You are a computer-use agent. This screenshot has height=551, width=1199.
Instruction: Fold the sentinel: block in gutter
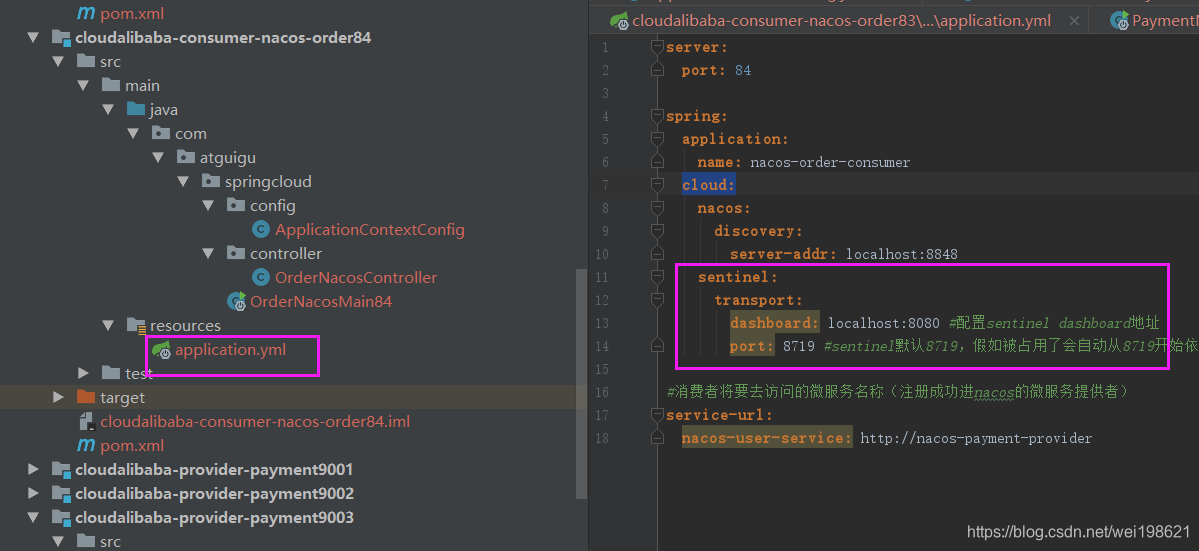[x=656, y=277]
